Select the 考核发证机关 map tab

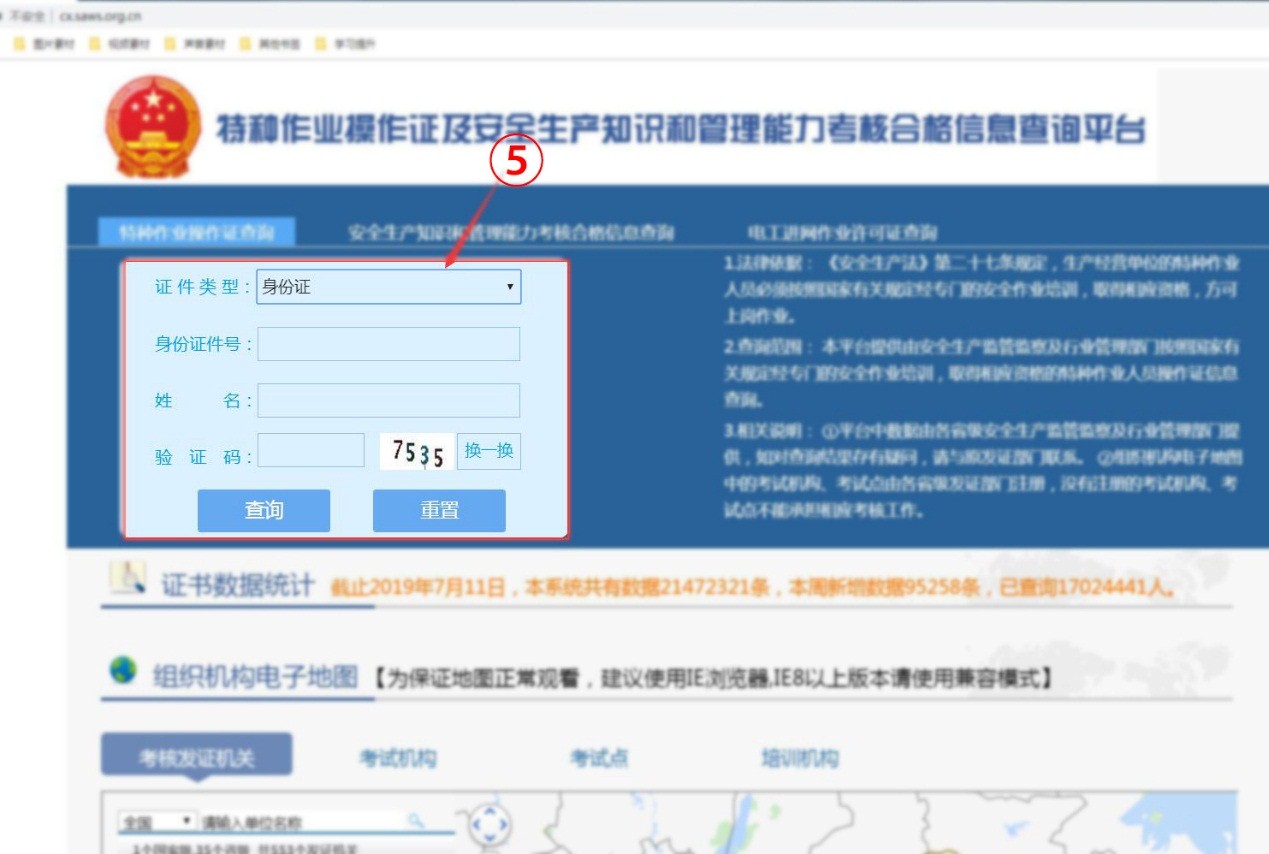click(x=197, y=757)
